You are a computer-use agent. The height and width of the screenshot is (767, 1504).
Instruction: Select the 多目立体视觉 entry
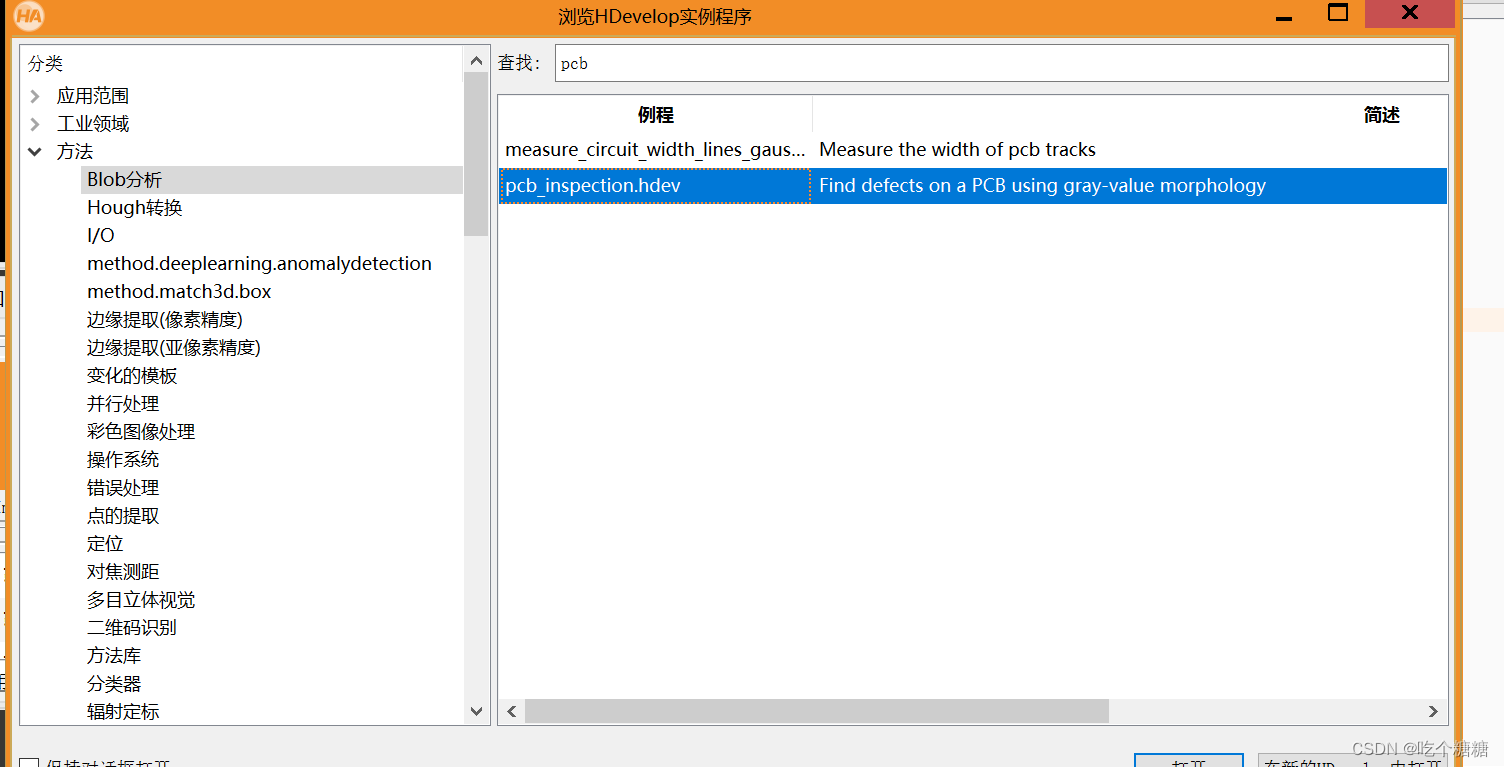coord(141,600)
